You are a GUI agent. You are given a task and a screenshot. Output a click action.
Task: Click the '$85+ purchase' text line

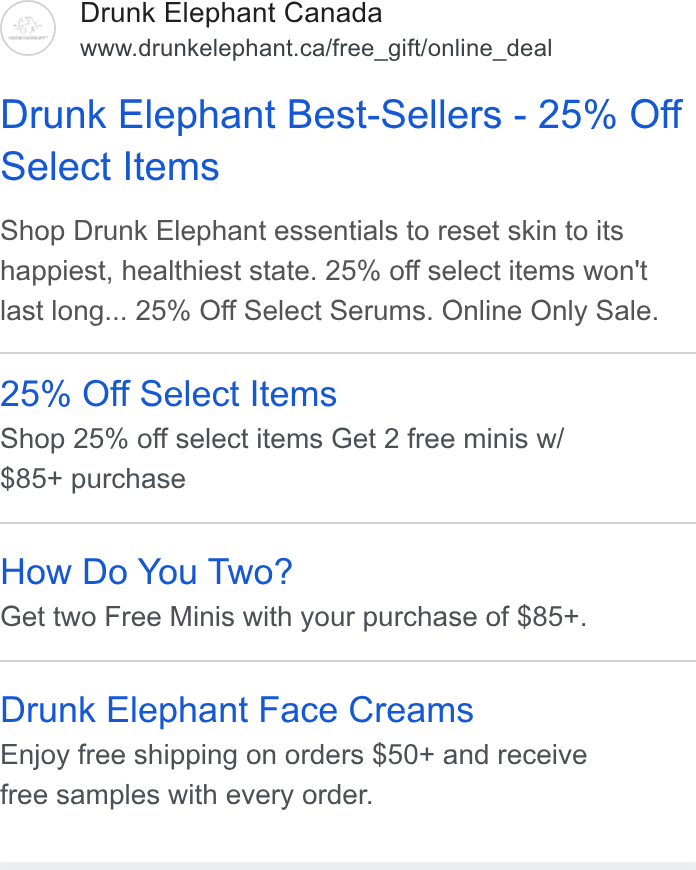93,479
